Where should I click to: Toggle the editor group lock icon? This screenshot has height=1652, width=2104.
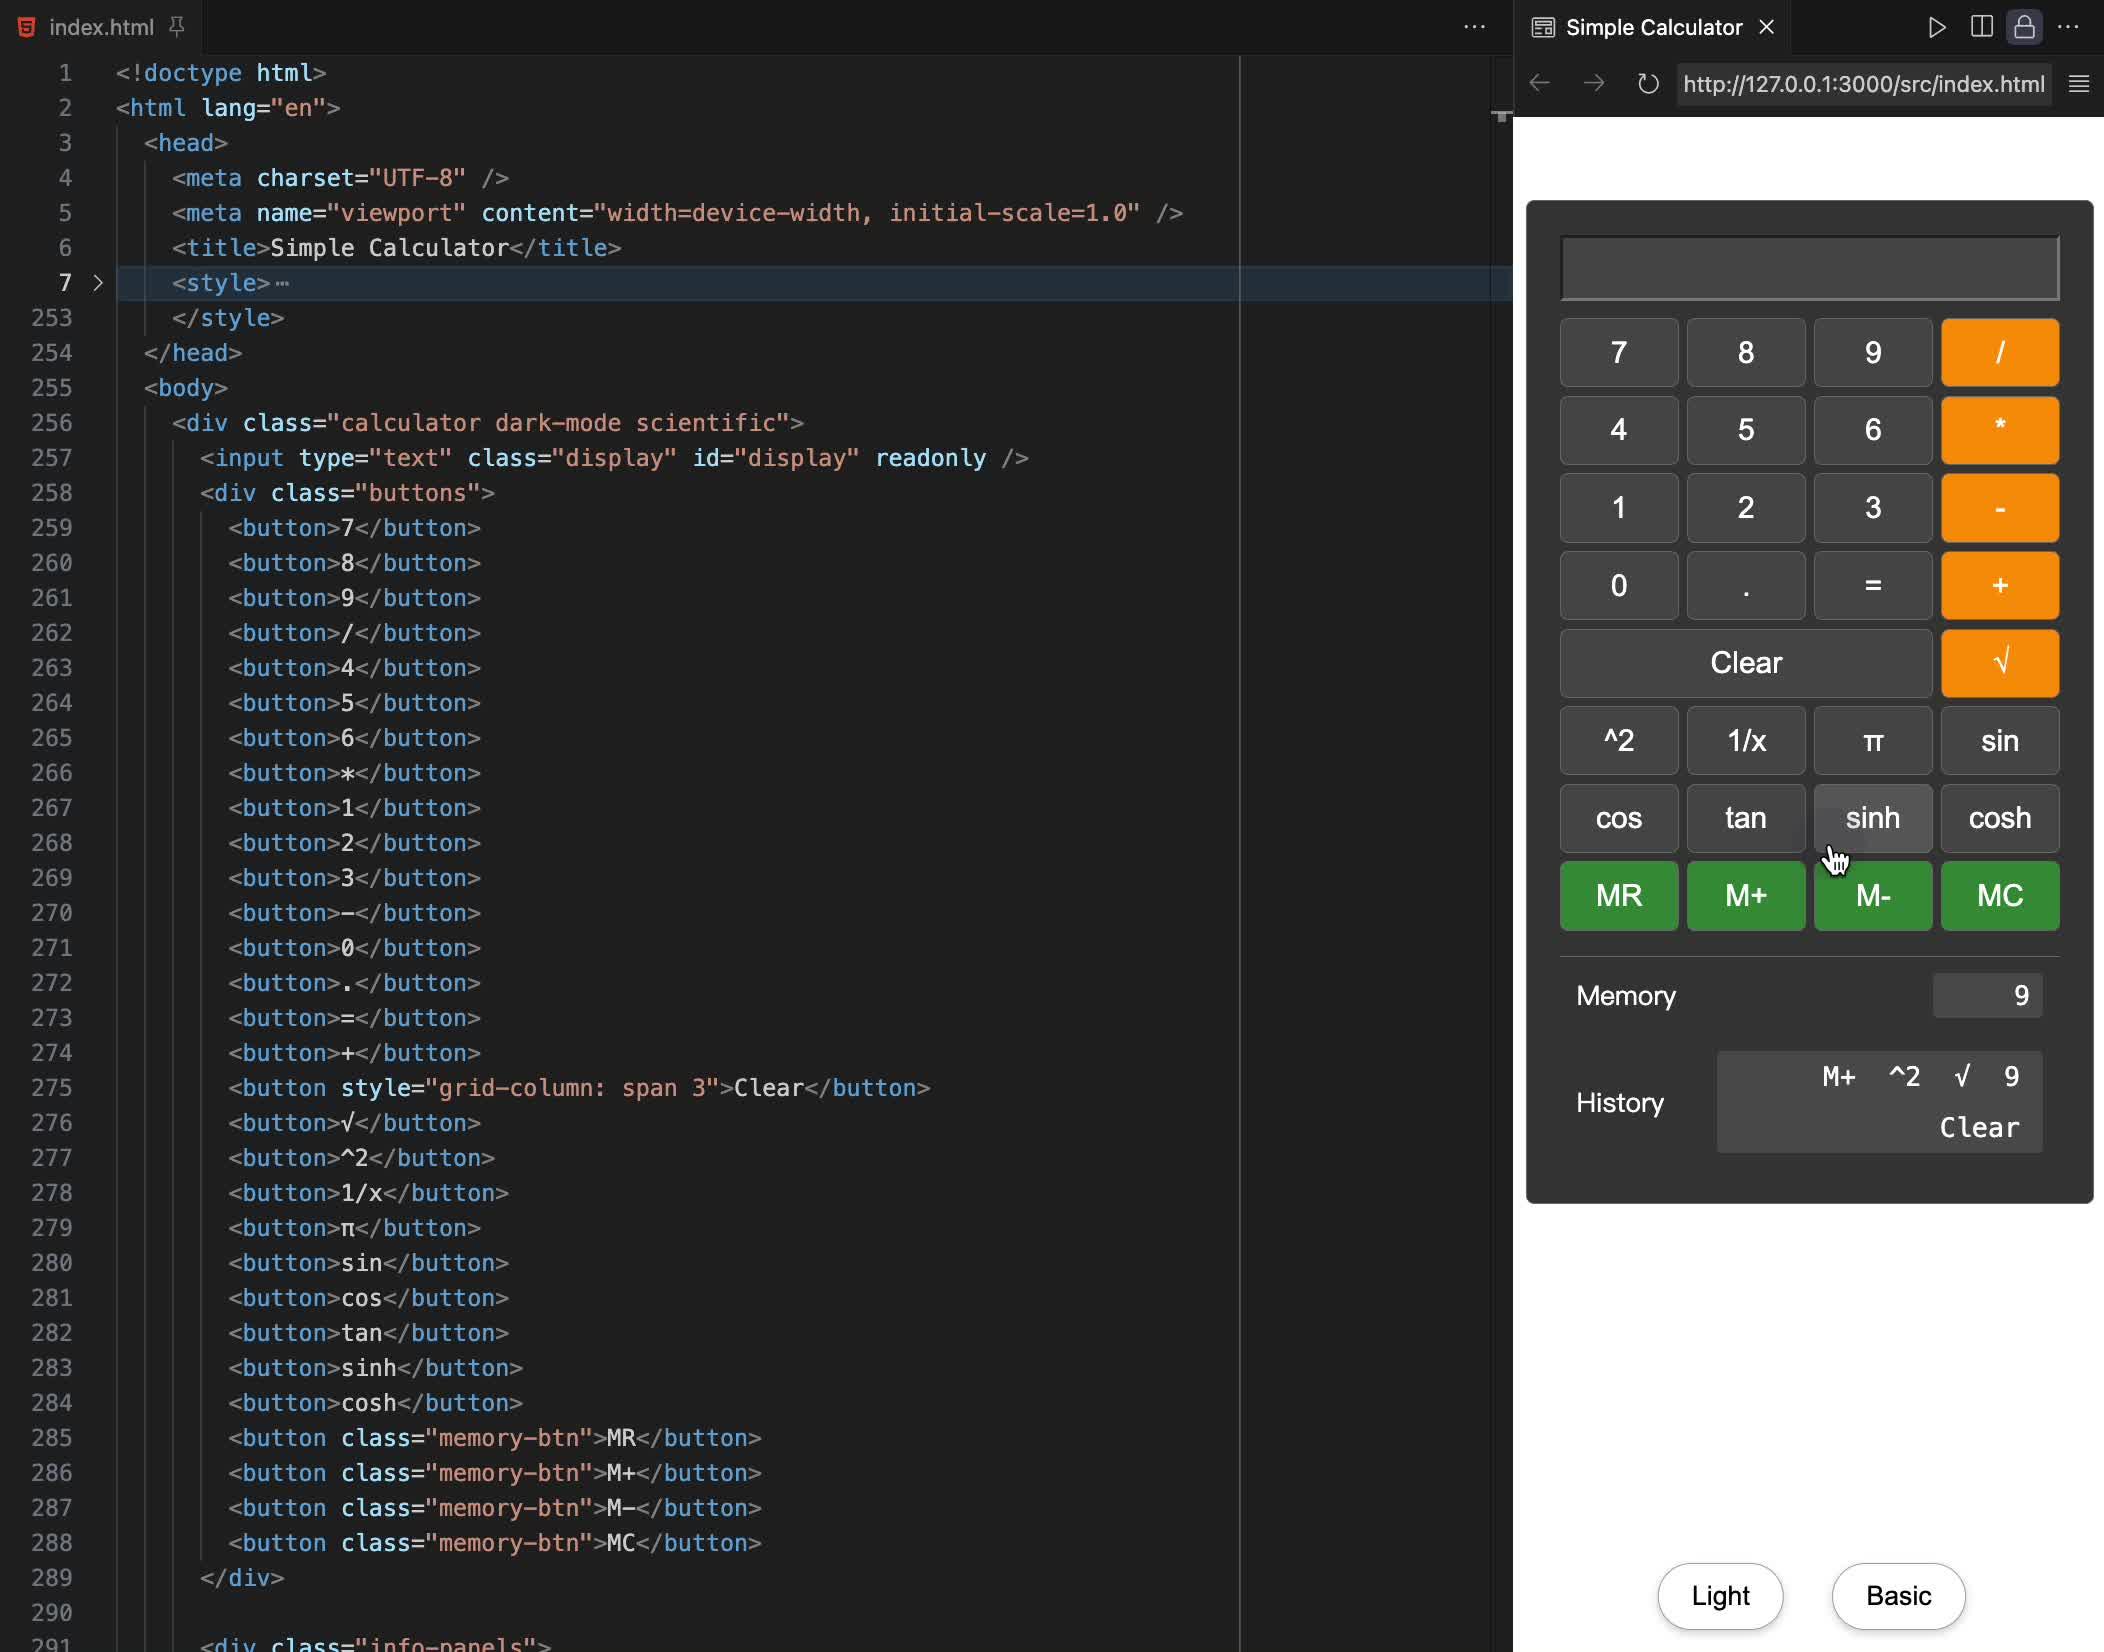(2024, 27)
